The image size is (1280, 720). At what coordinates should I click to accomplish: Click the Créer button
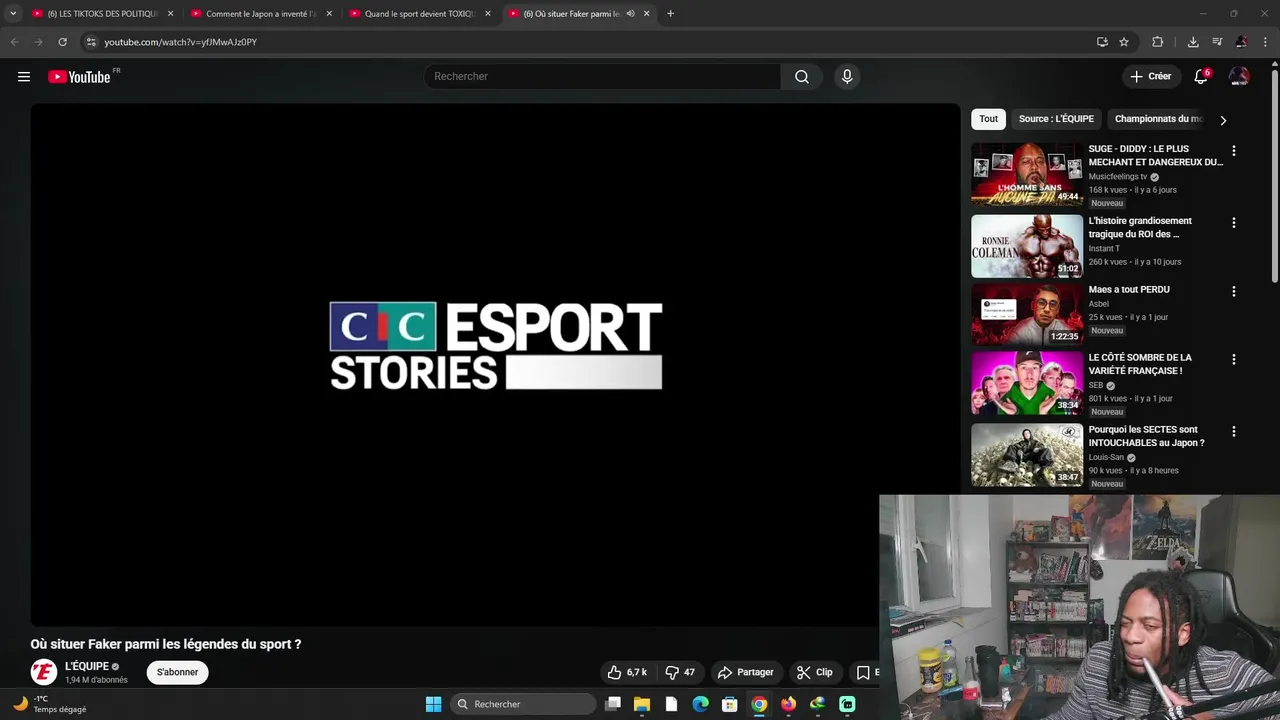pyautogui.click(x=1150, y=77)
